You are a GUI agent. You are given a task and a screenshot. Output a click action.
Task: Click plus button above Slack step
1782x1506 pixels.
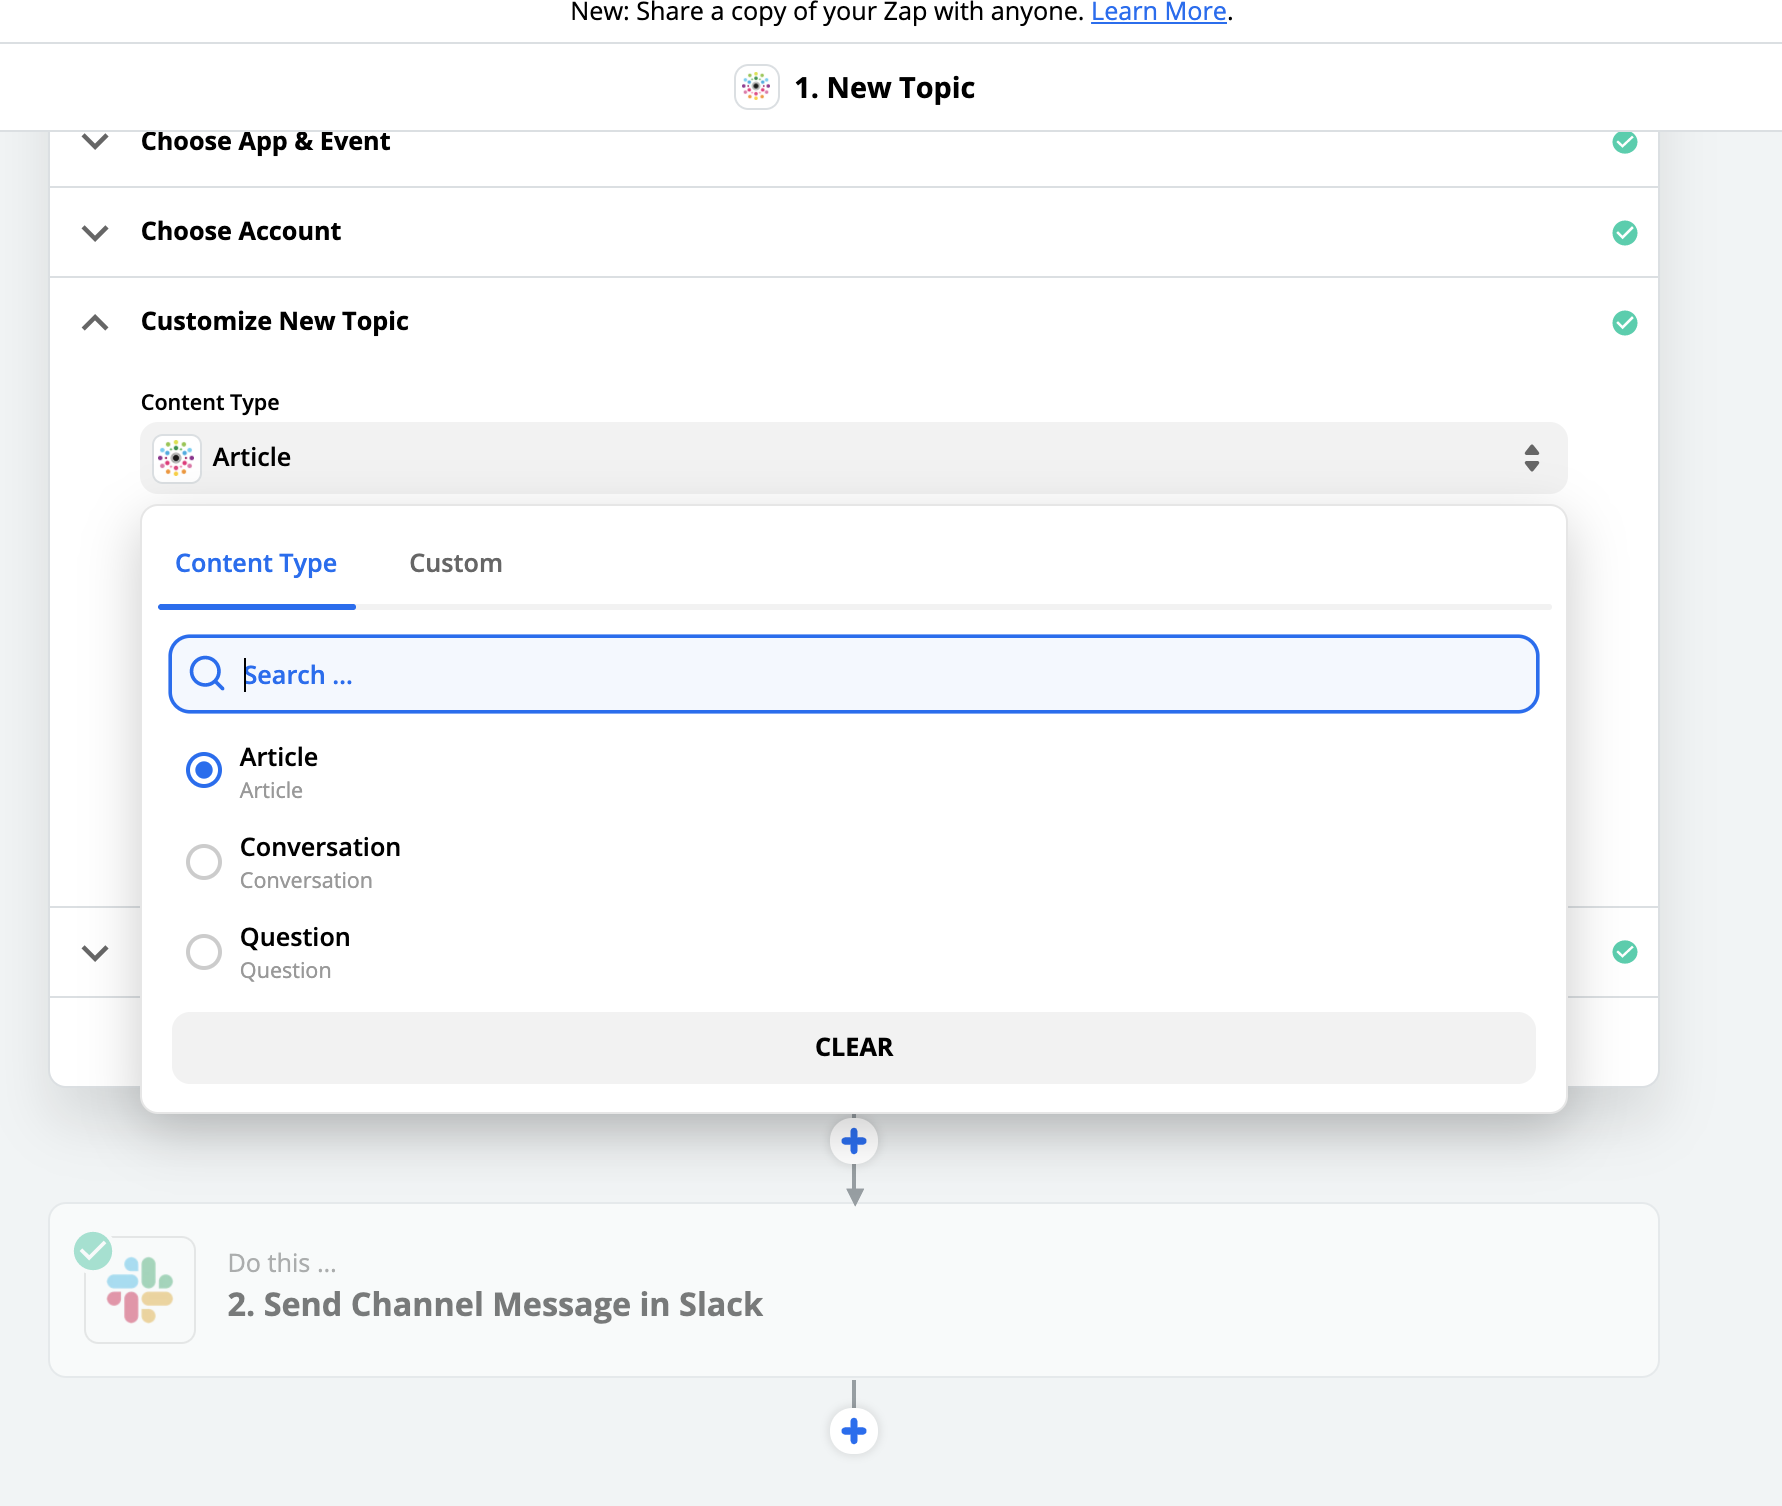pyautogui.click(x=854, y=1141)
